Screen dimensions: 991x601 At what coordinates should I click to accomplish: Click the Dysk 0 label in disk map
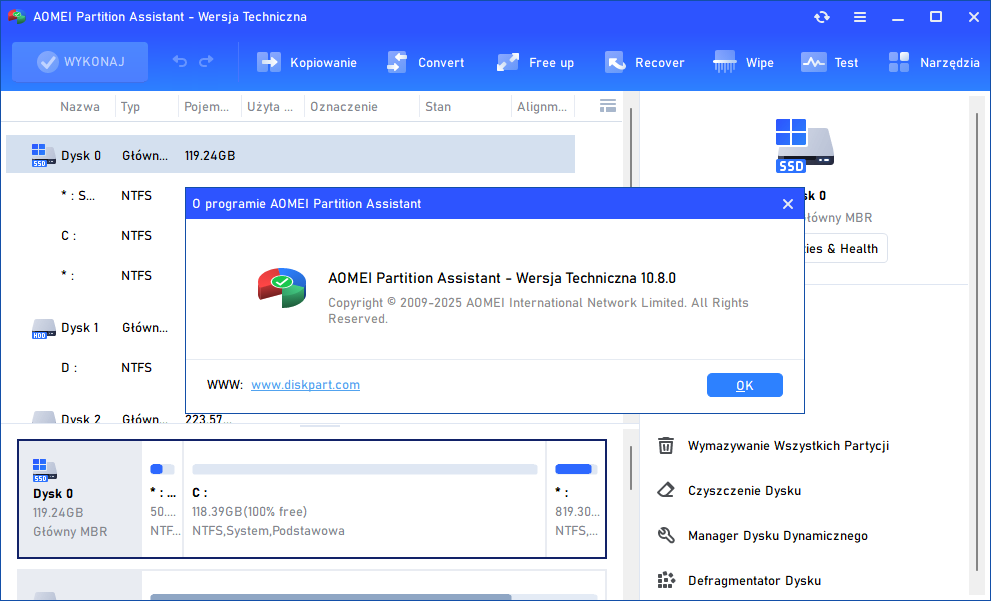point(53,494)
